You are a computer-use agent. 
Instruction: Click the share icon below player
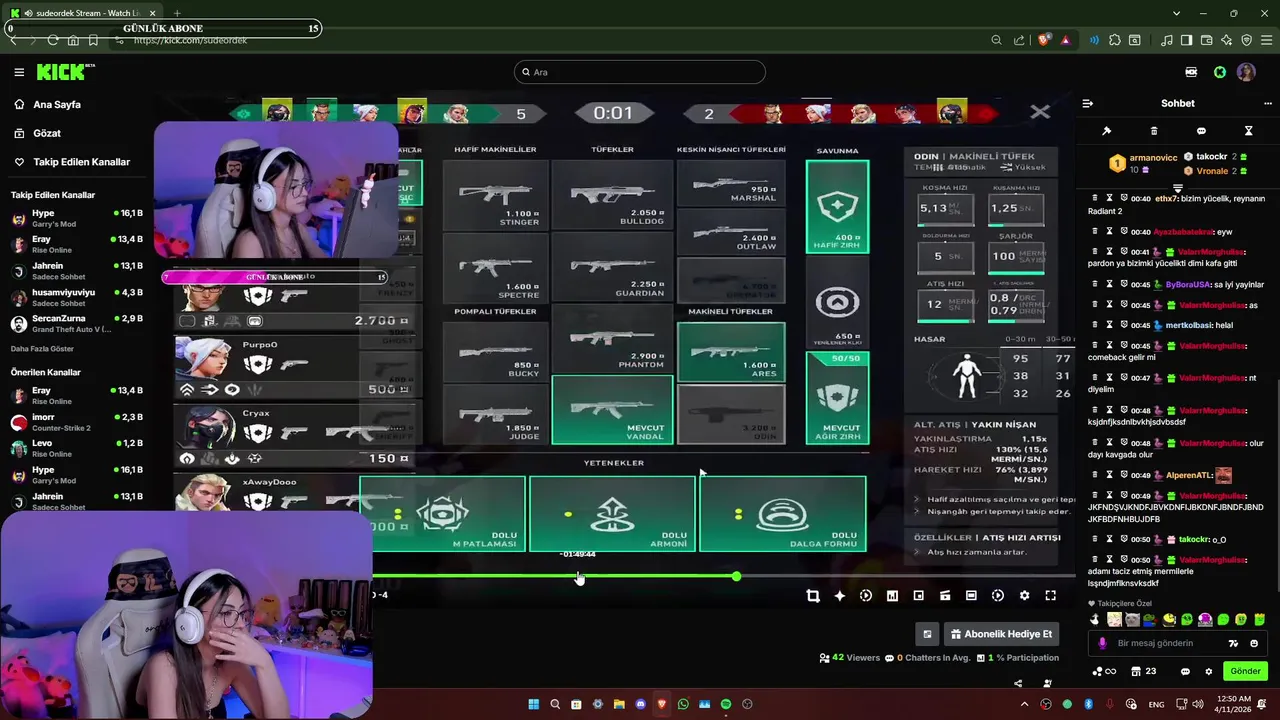tap(1018, 684)
